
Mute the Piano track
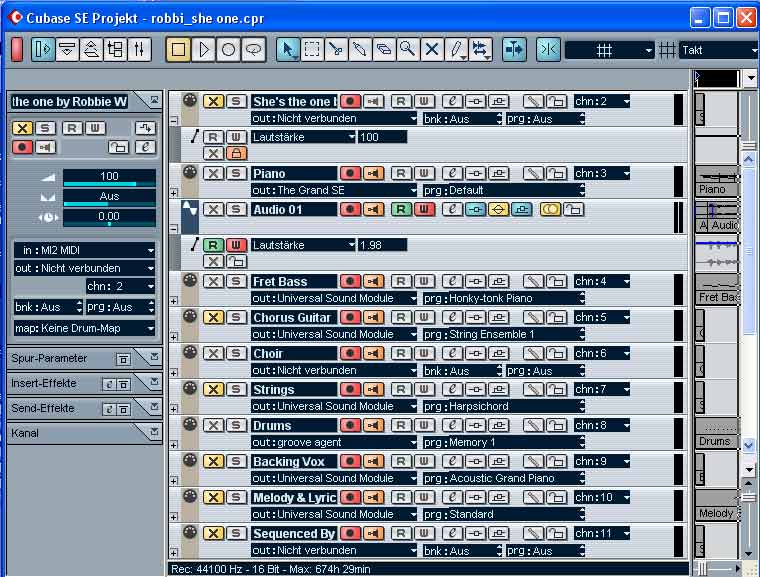(213, 173)
